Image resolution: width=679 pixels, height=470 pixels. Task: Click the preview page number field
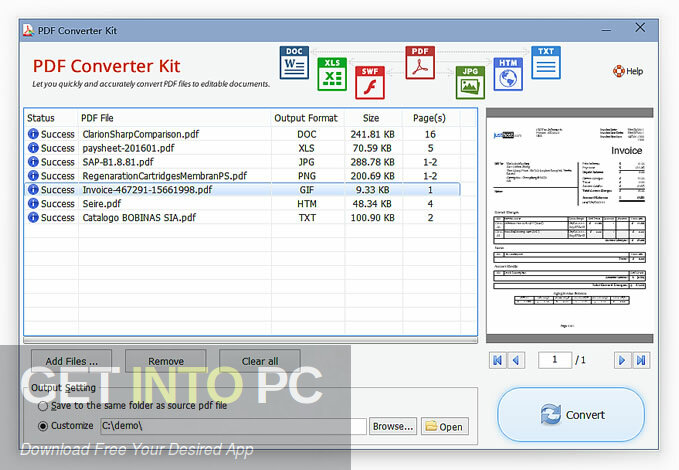point(555,360)
